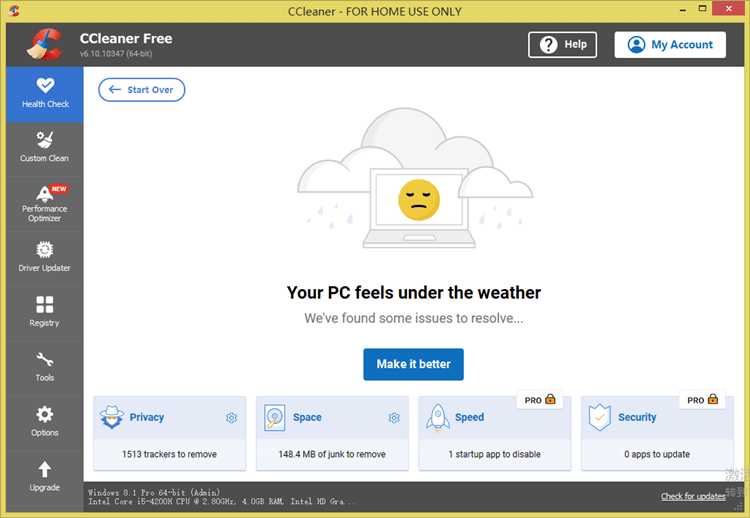Open the Options settings page
Viewport: 750px width, 518px height.
(x=45, y=423)
